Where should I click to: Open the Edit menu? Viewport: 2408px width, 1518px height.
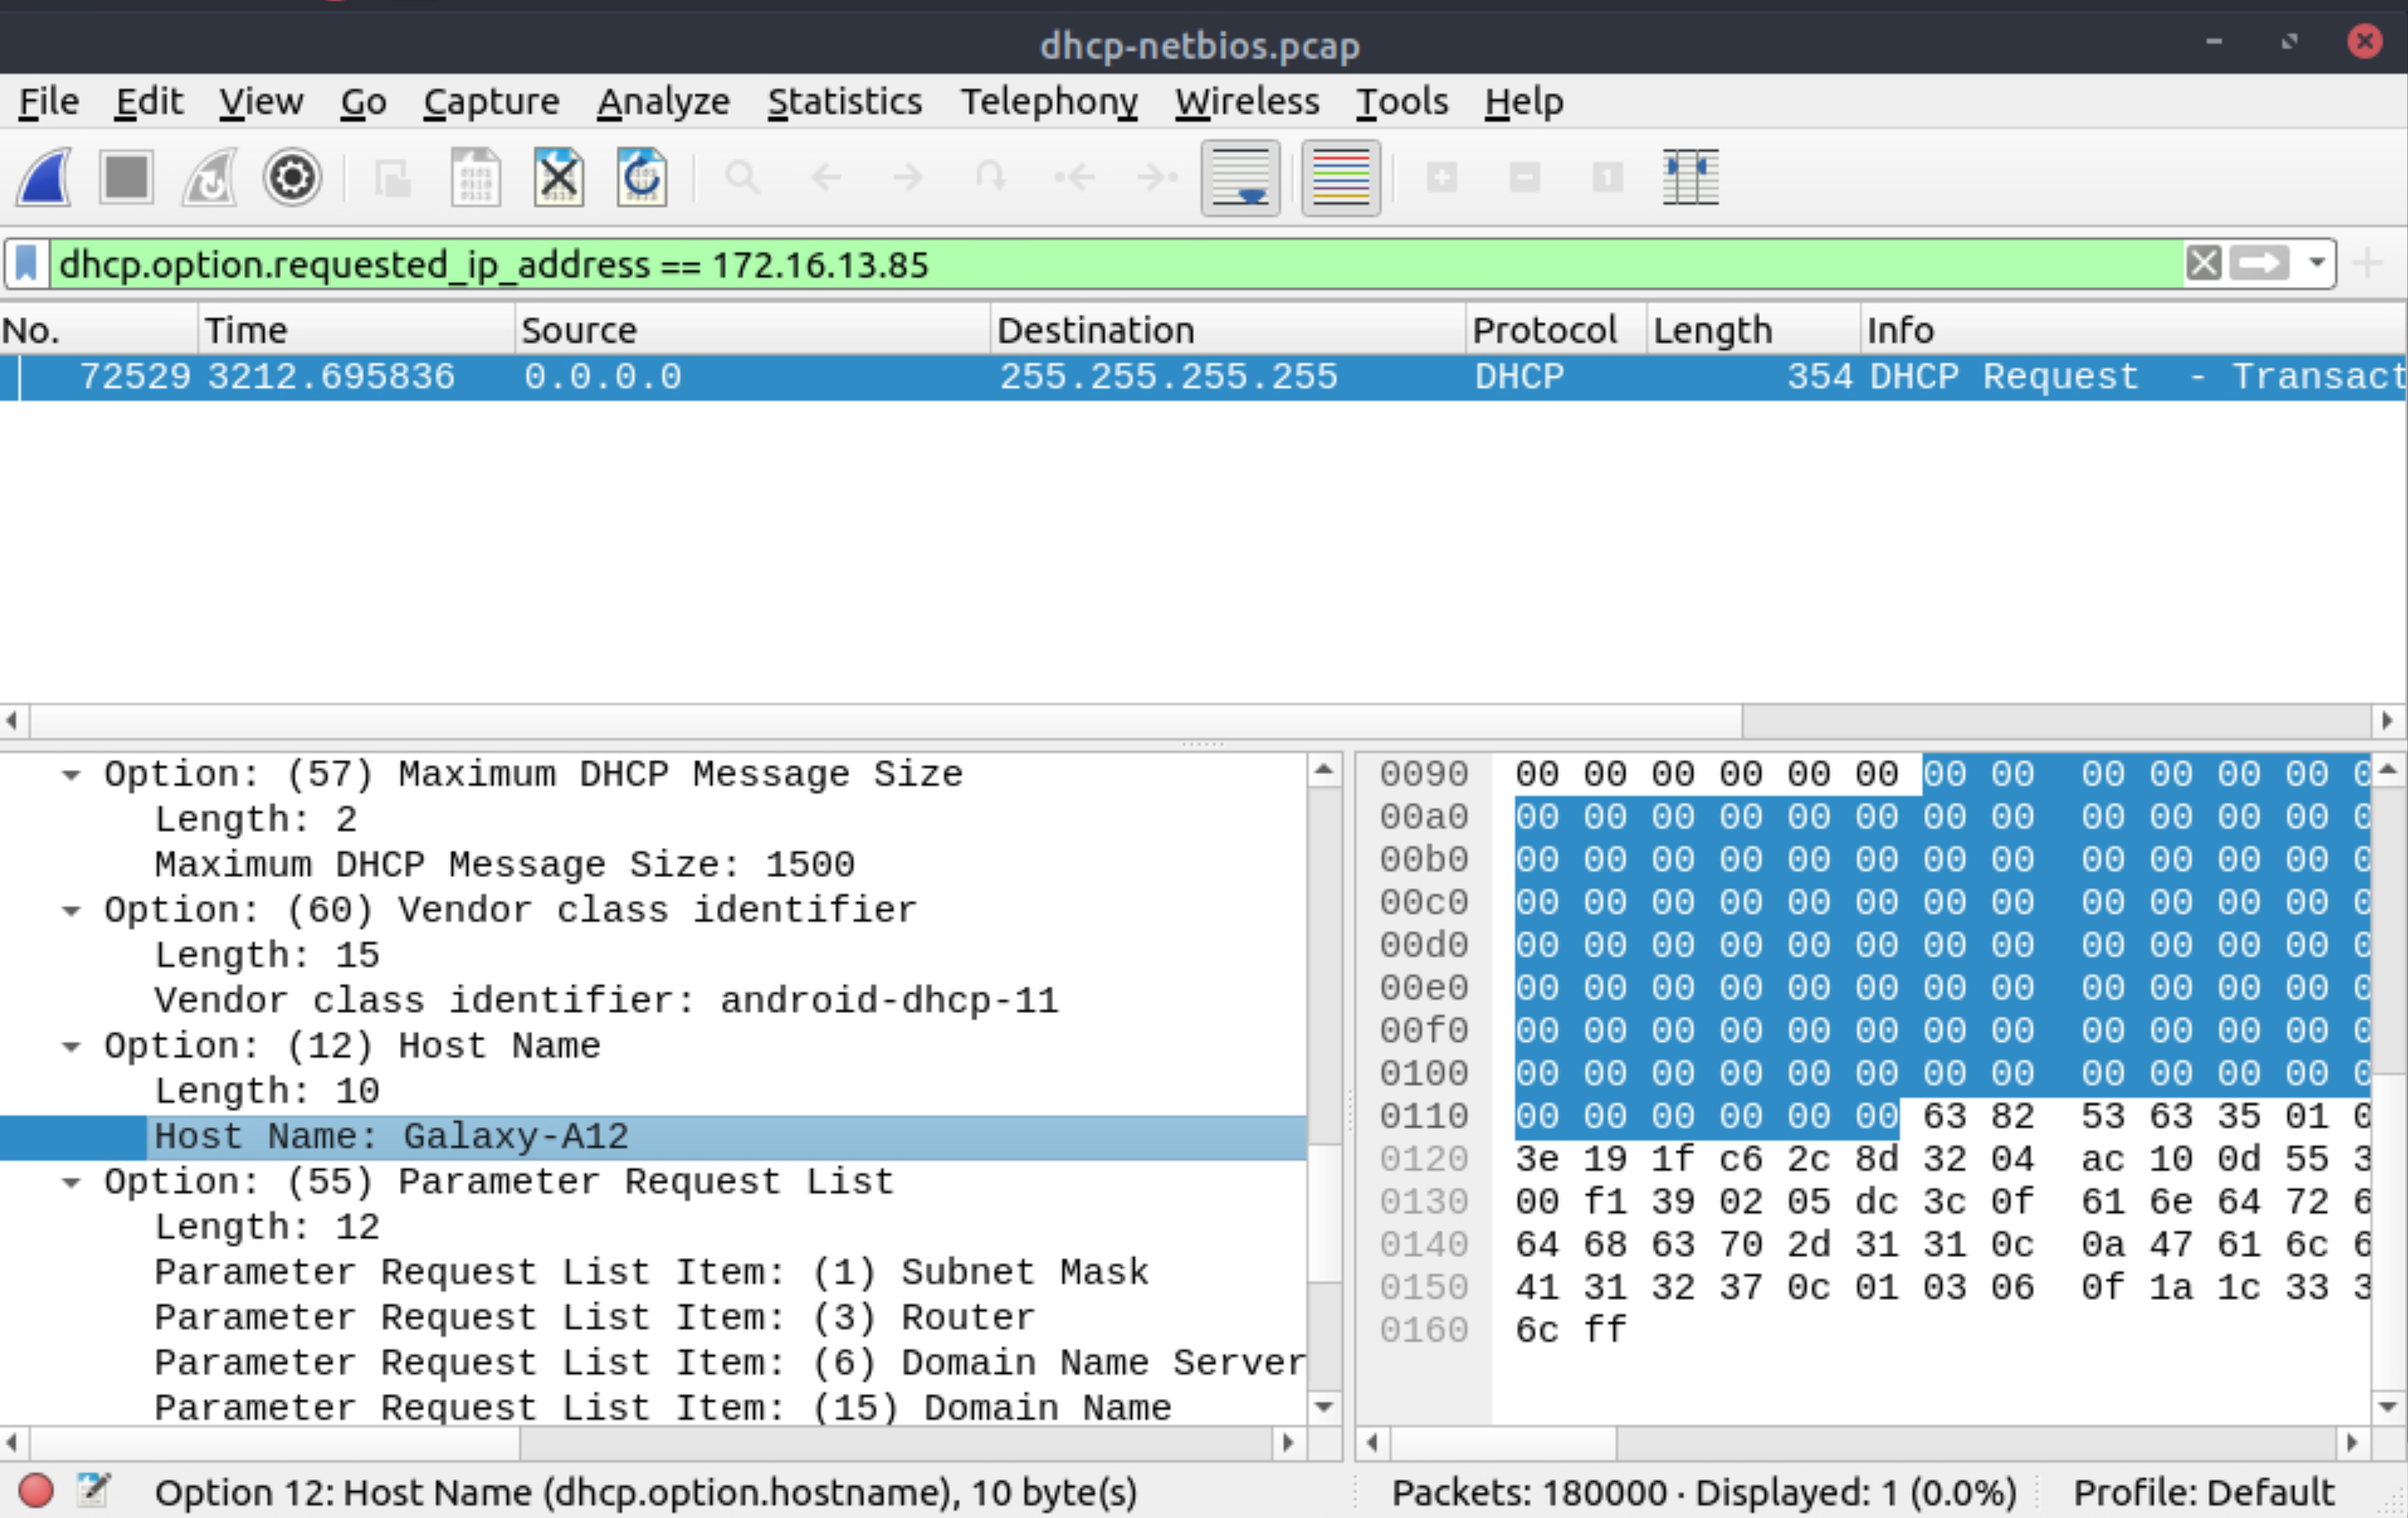pos(149,101)
